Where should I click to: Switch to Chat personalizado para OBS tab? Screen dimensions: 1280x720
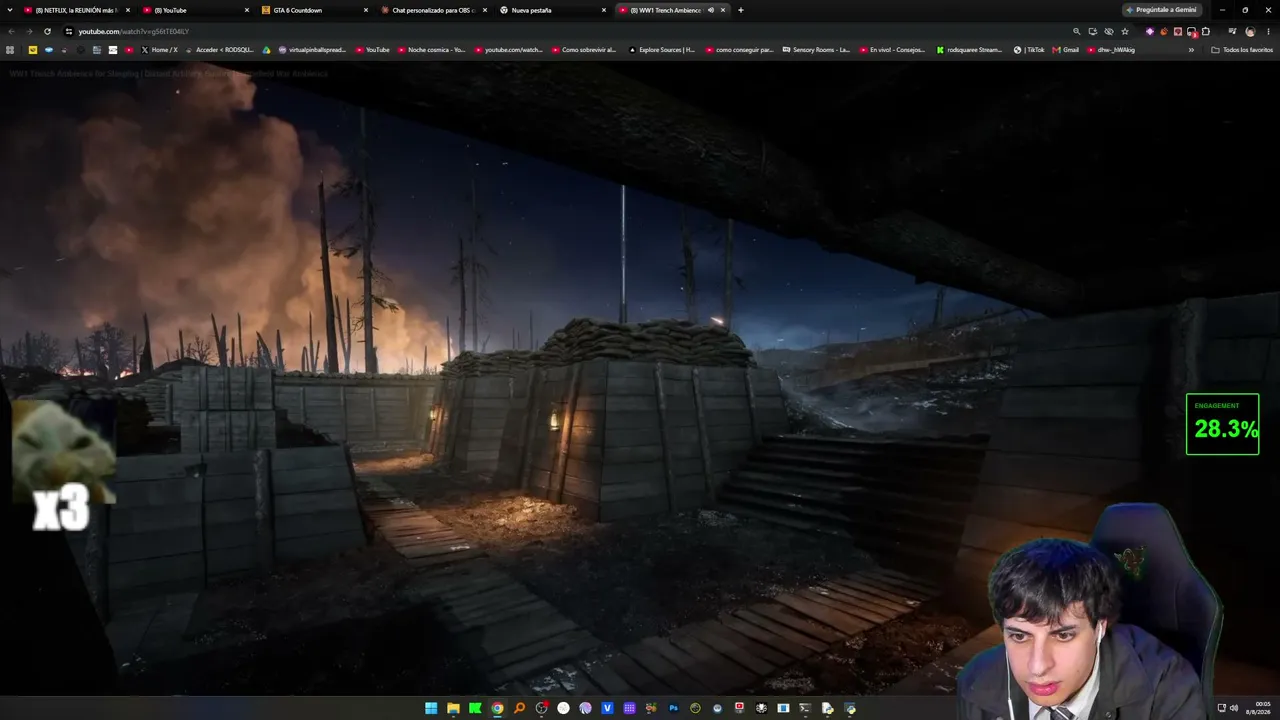click(x=433, y=10)
